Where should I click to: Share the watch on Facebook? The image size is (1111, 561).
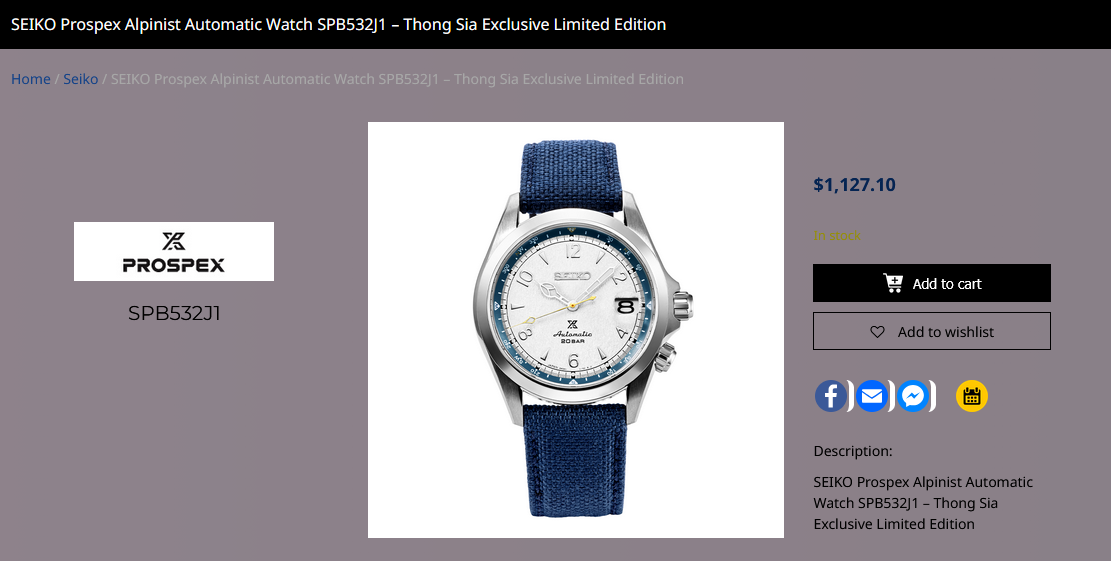click(x=830, y=396)
